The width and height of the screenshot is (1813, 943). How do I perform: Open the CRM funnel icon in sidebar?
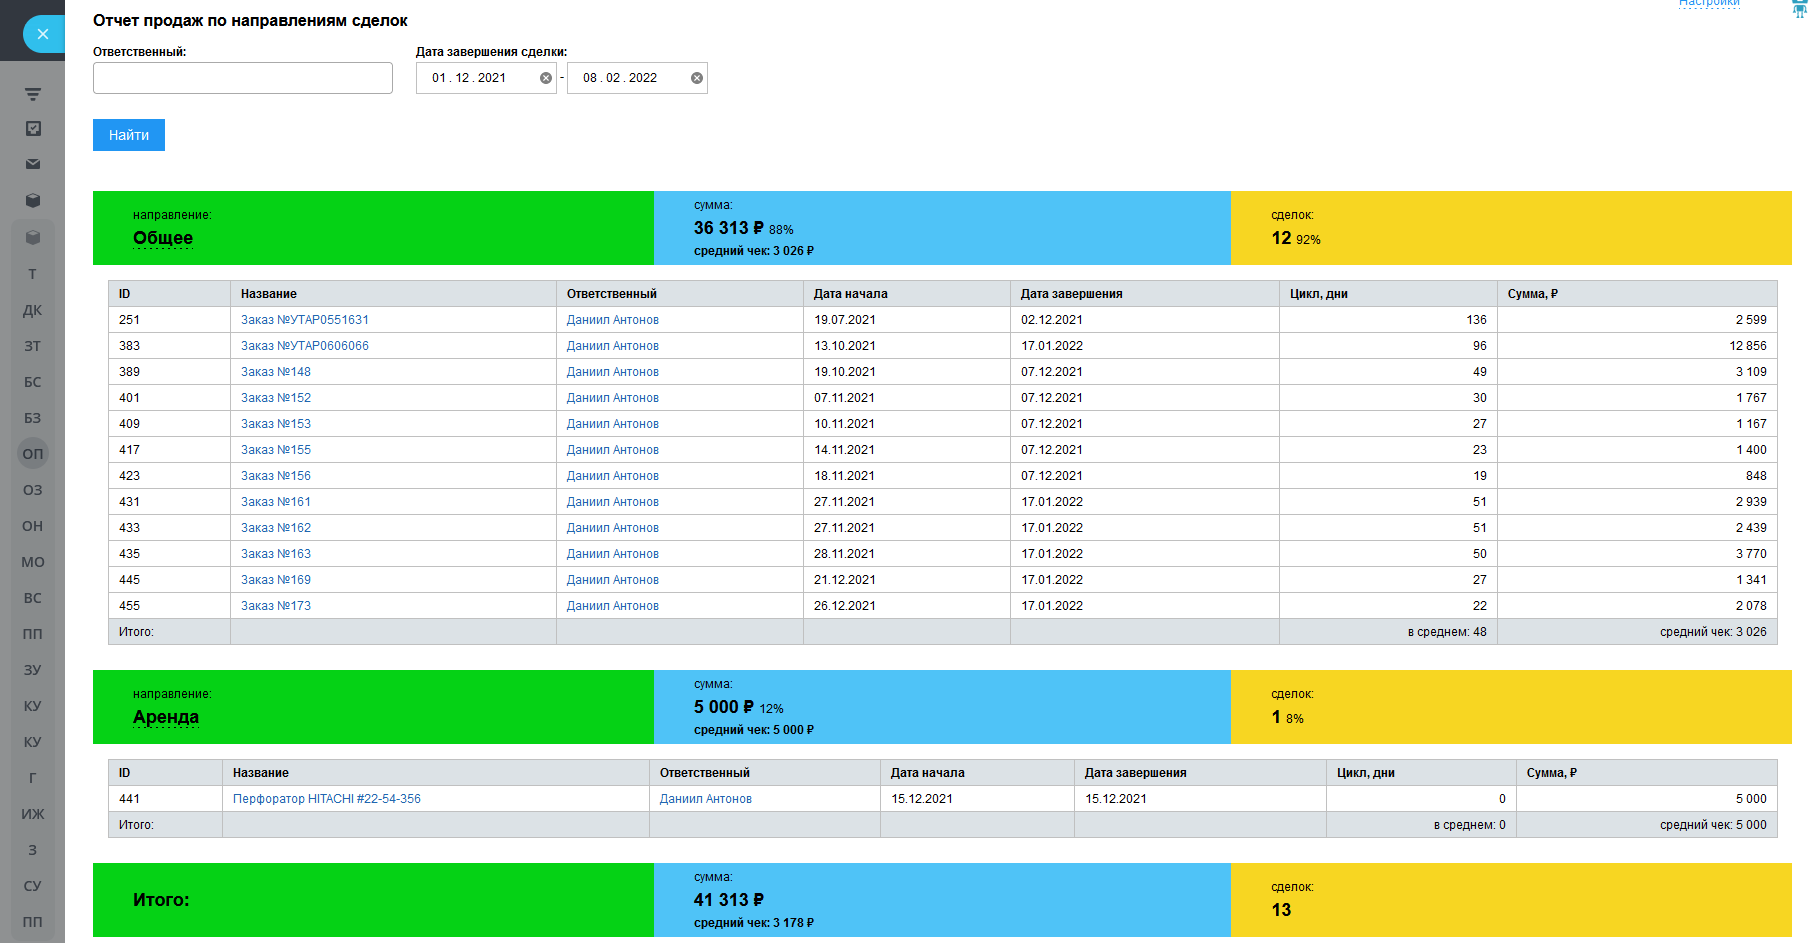click(x=33, y=94)
